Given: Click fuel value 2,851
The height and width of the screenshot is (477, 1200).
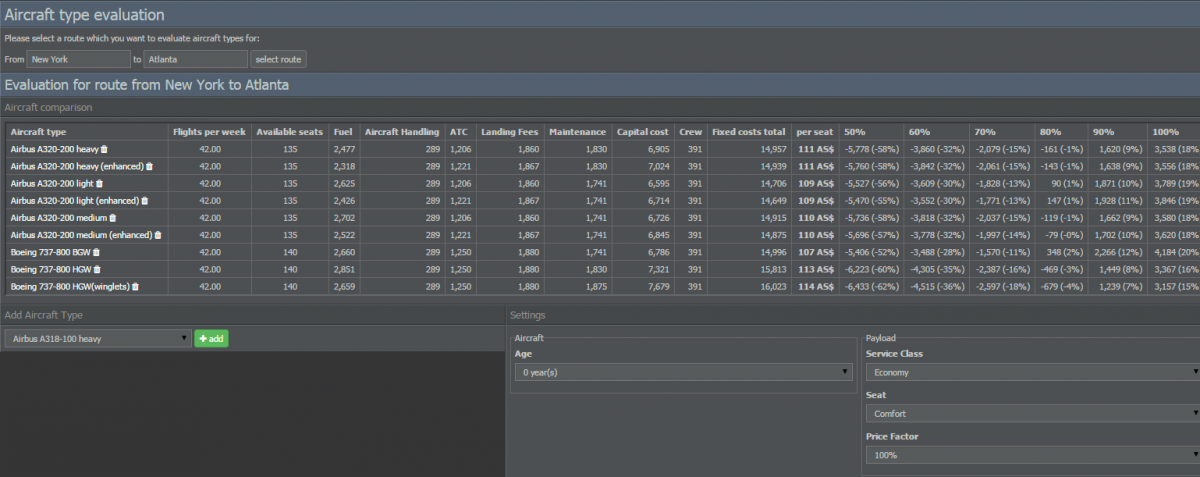Looking at the screenshot, I should (x=343, y=269).
